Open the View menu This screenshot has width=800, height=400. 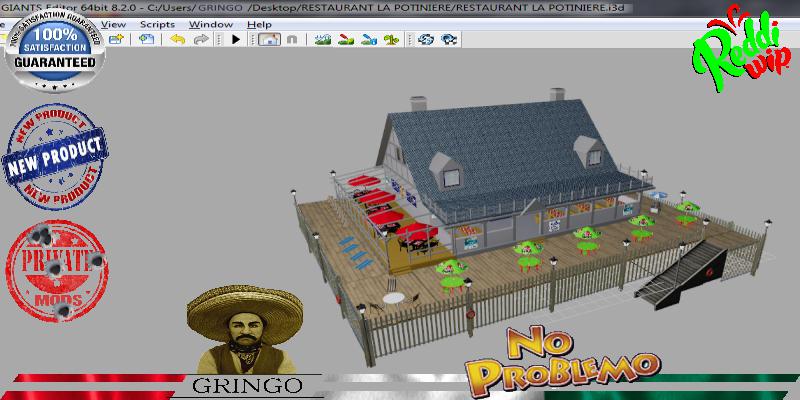tap(114, 23)
